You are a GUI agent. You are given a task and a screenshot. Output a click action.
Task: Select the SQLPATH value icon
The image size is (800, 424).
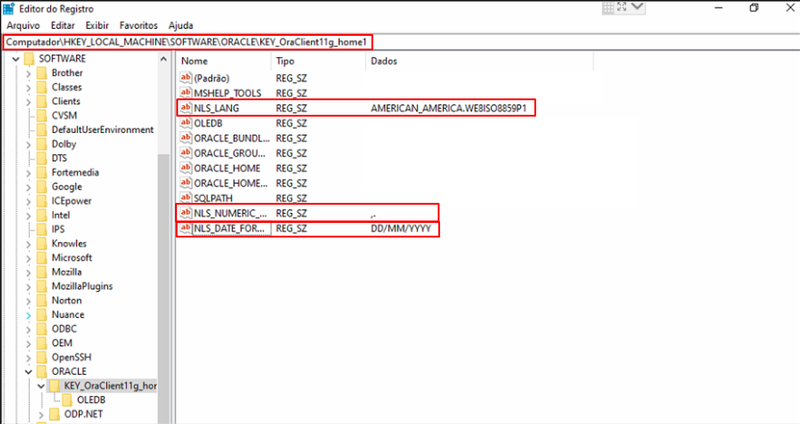pyautogui.click(x=186, y=197)
